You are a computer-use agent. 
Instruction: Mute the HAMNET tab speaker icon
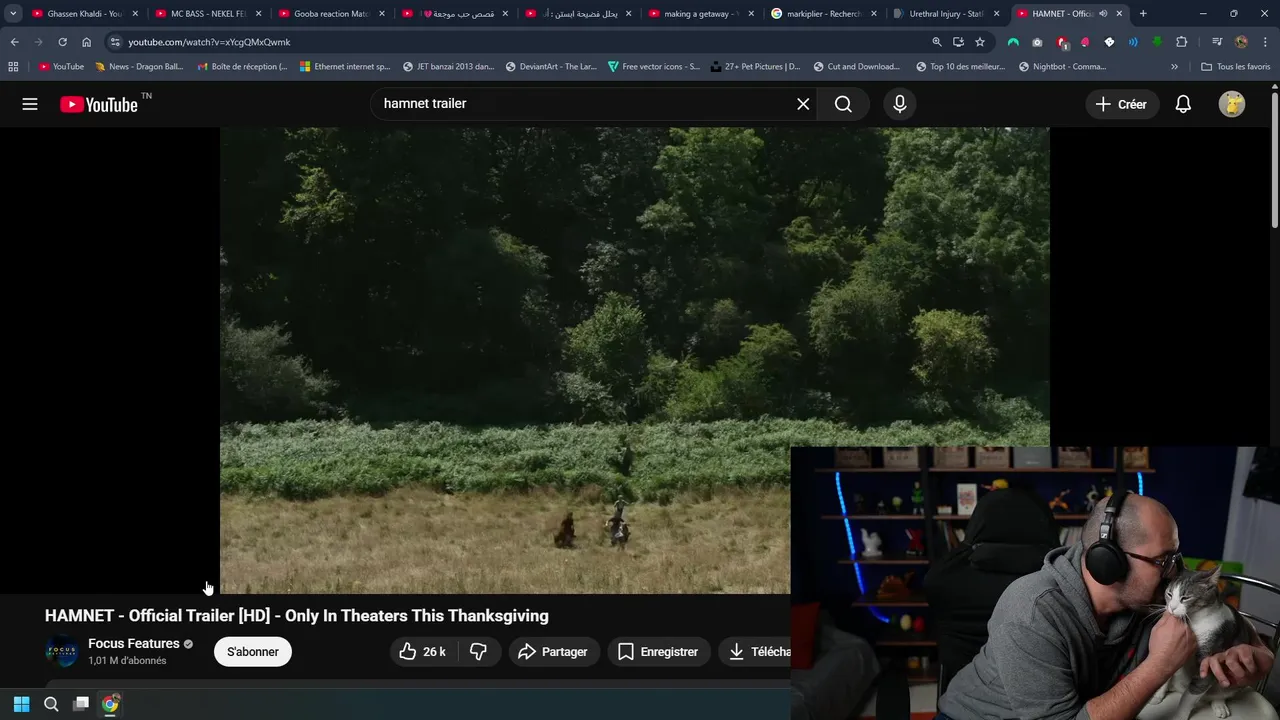point(1103,14)
